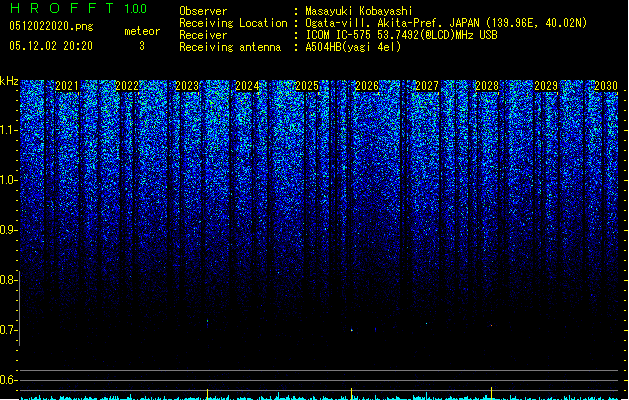Click the middle yellow meteor detection marker
The height and width of the screenshot is (400, 629).
(x=351, y=394)
